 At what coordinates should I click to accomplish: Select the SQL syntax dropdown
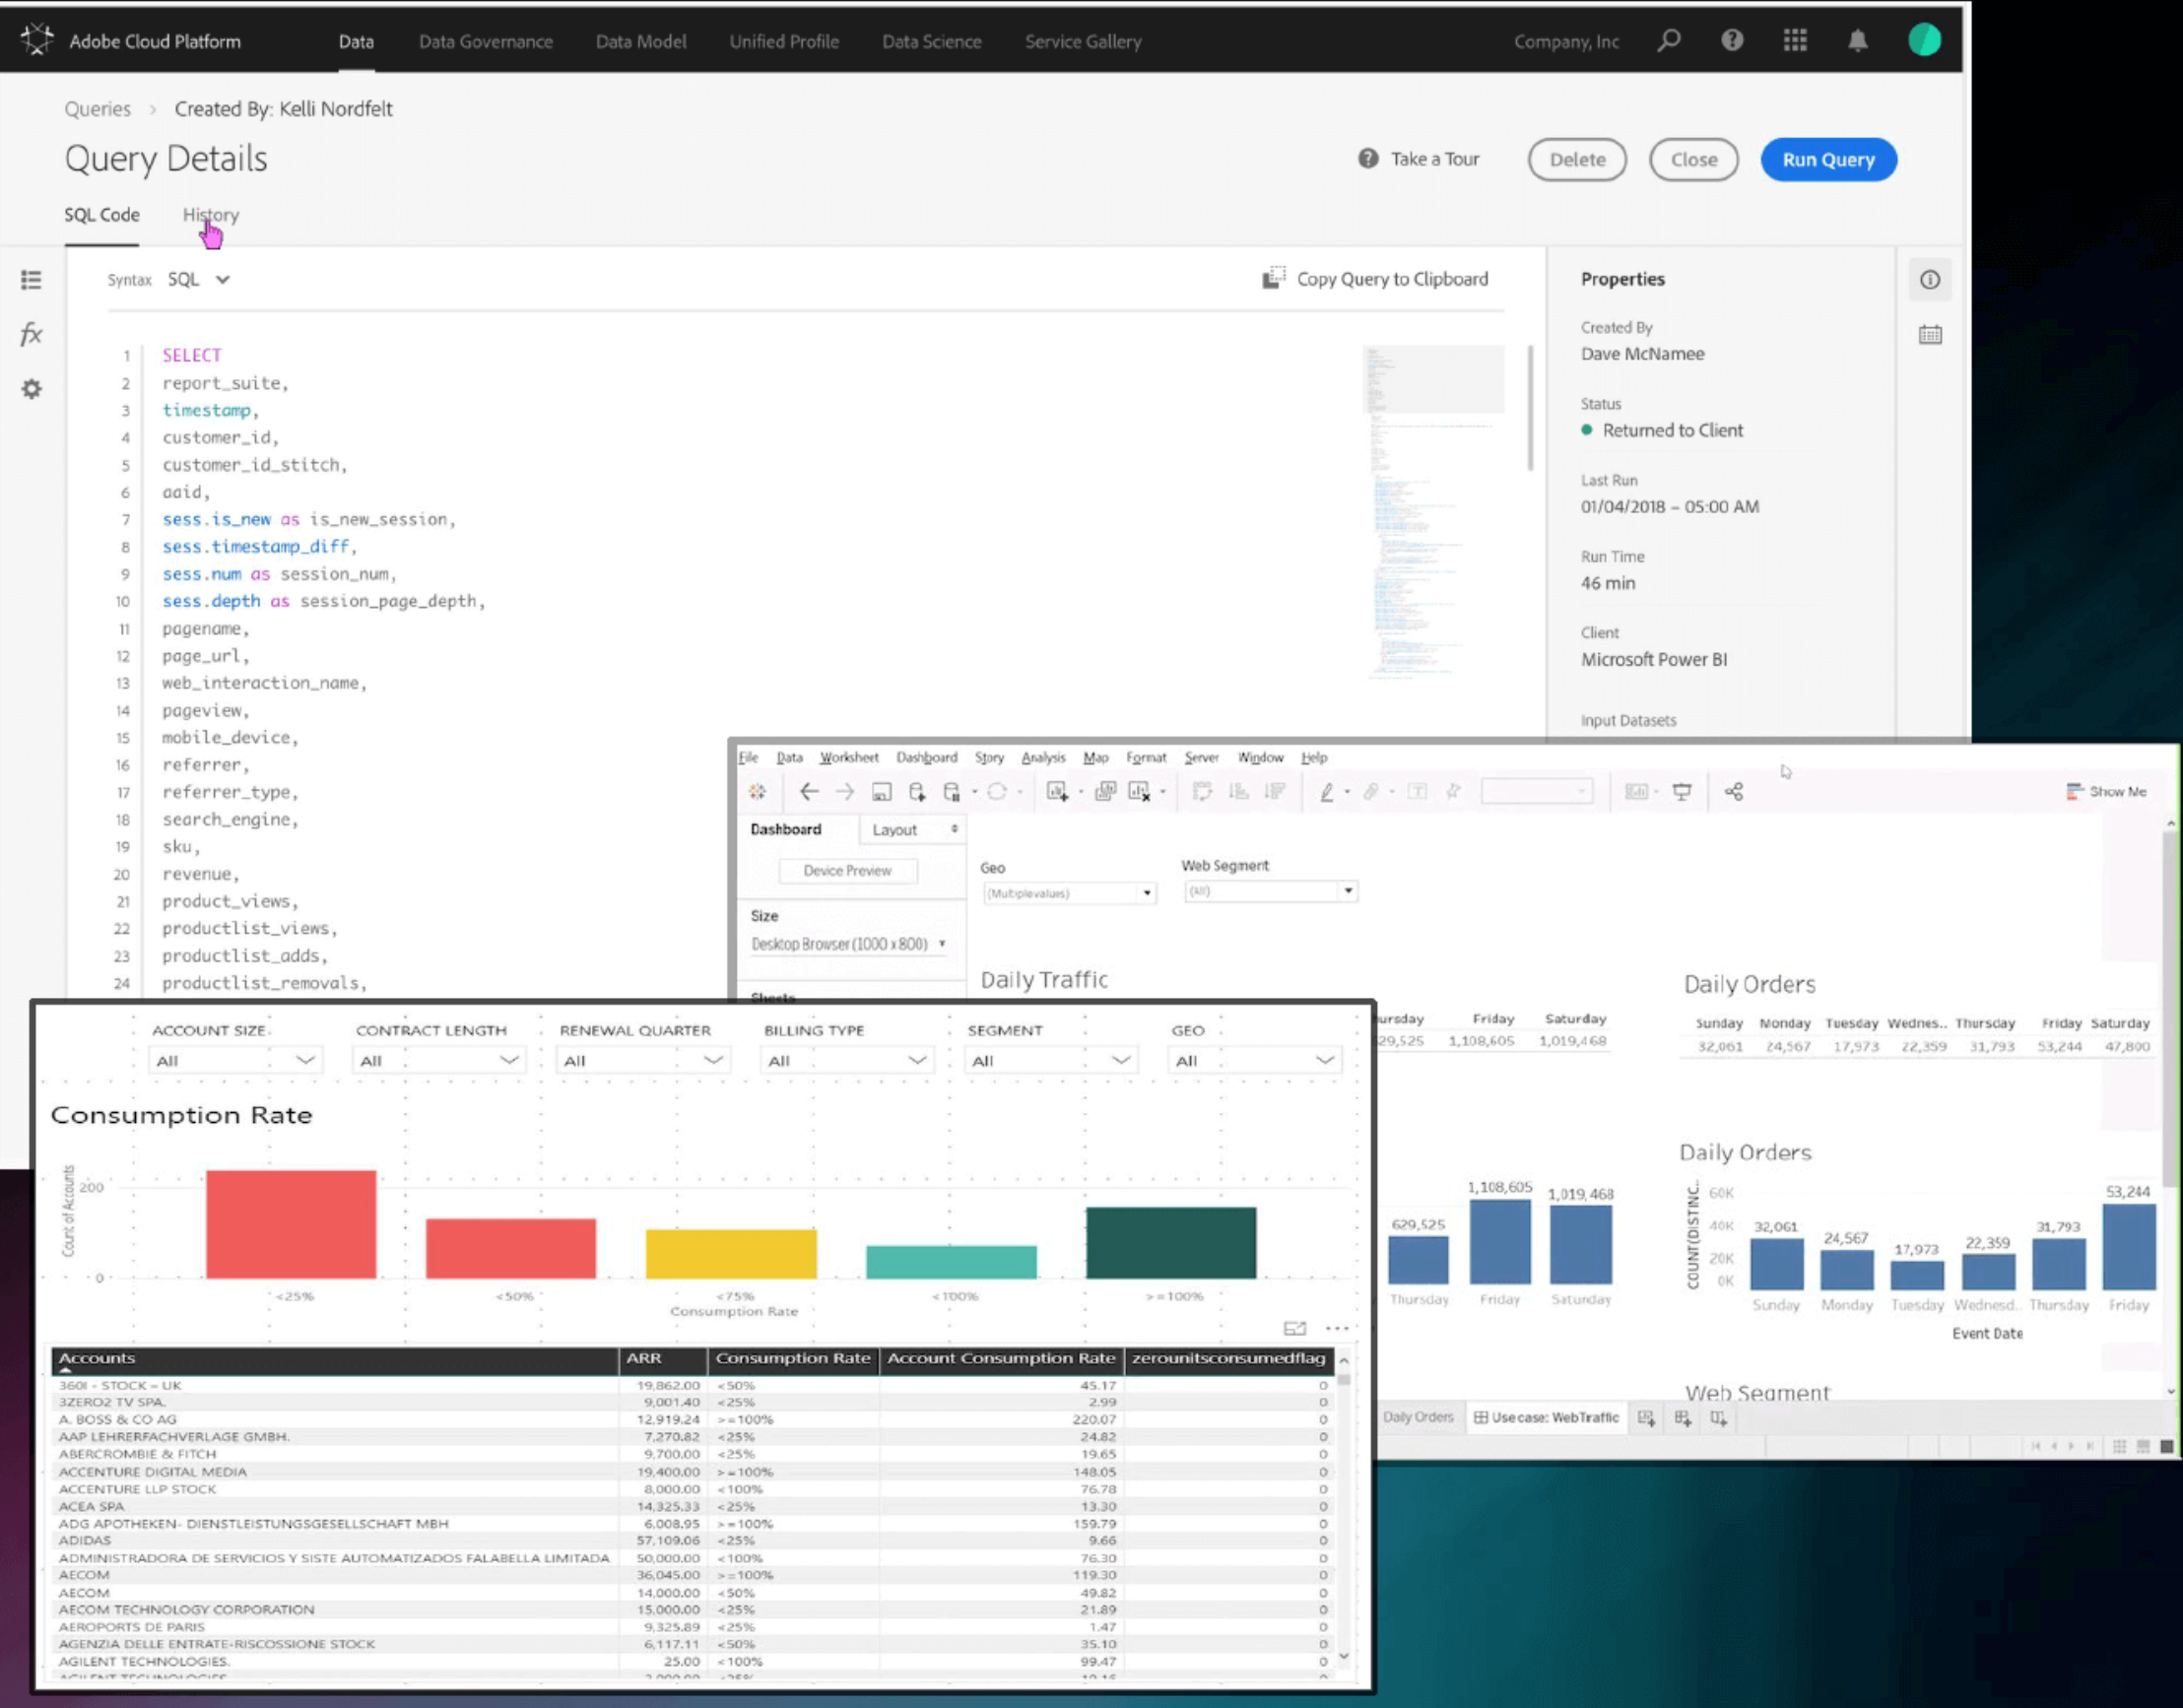click(197, 278)
